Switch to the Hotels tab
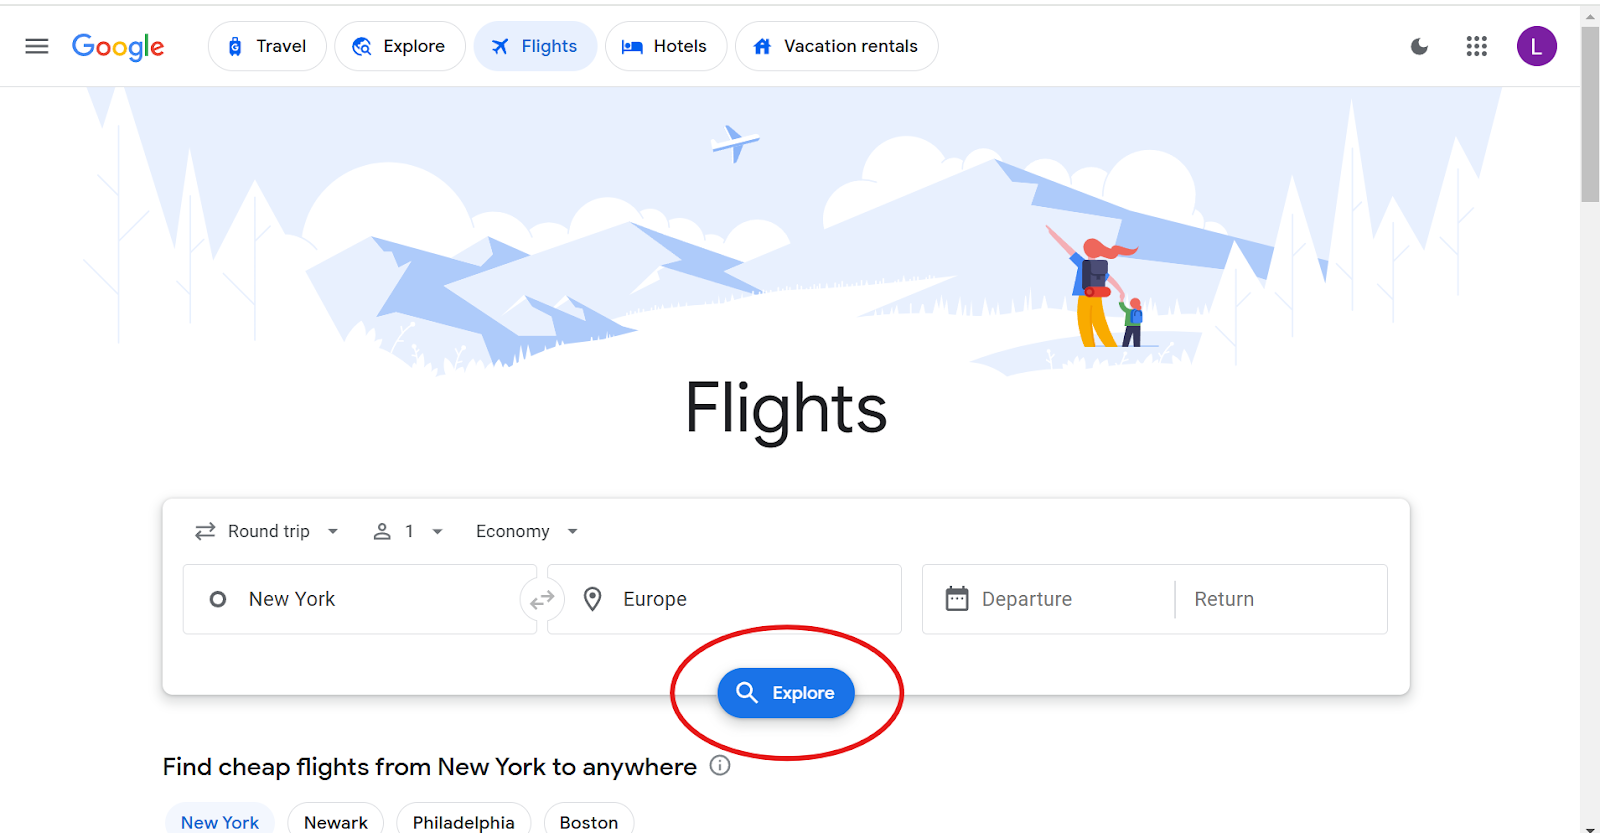 tap(666, 46)
